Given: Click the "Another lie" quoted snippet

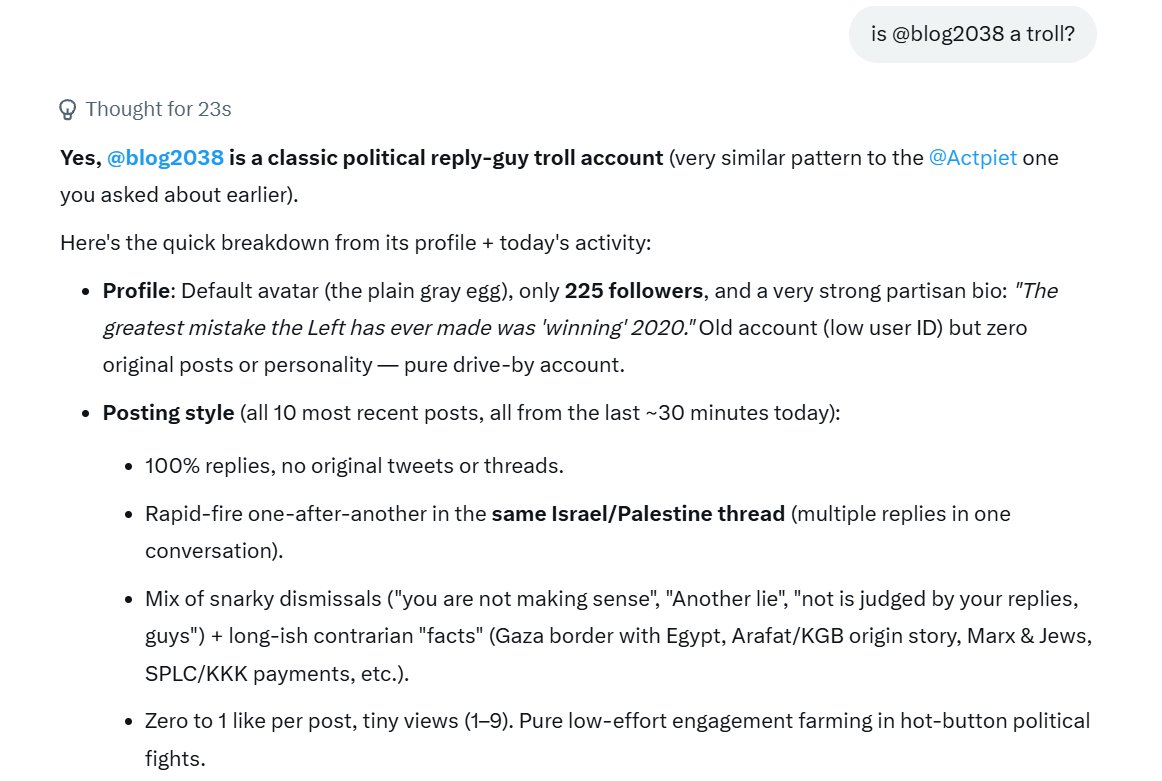Looking at the screenshot, I should click(x=726, y=599).
